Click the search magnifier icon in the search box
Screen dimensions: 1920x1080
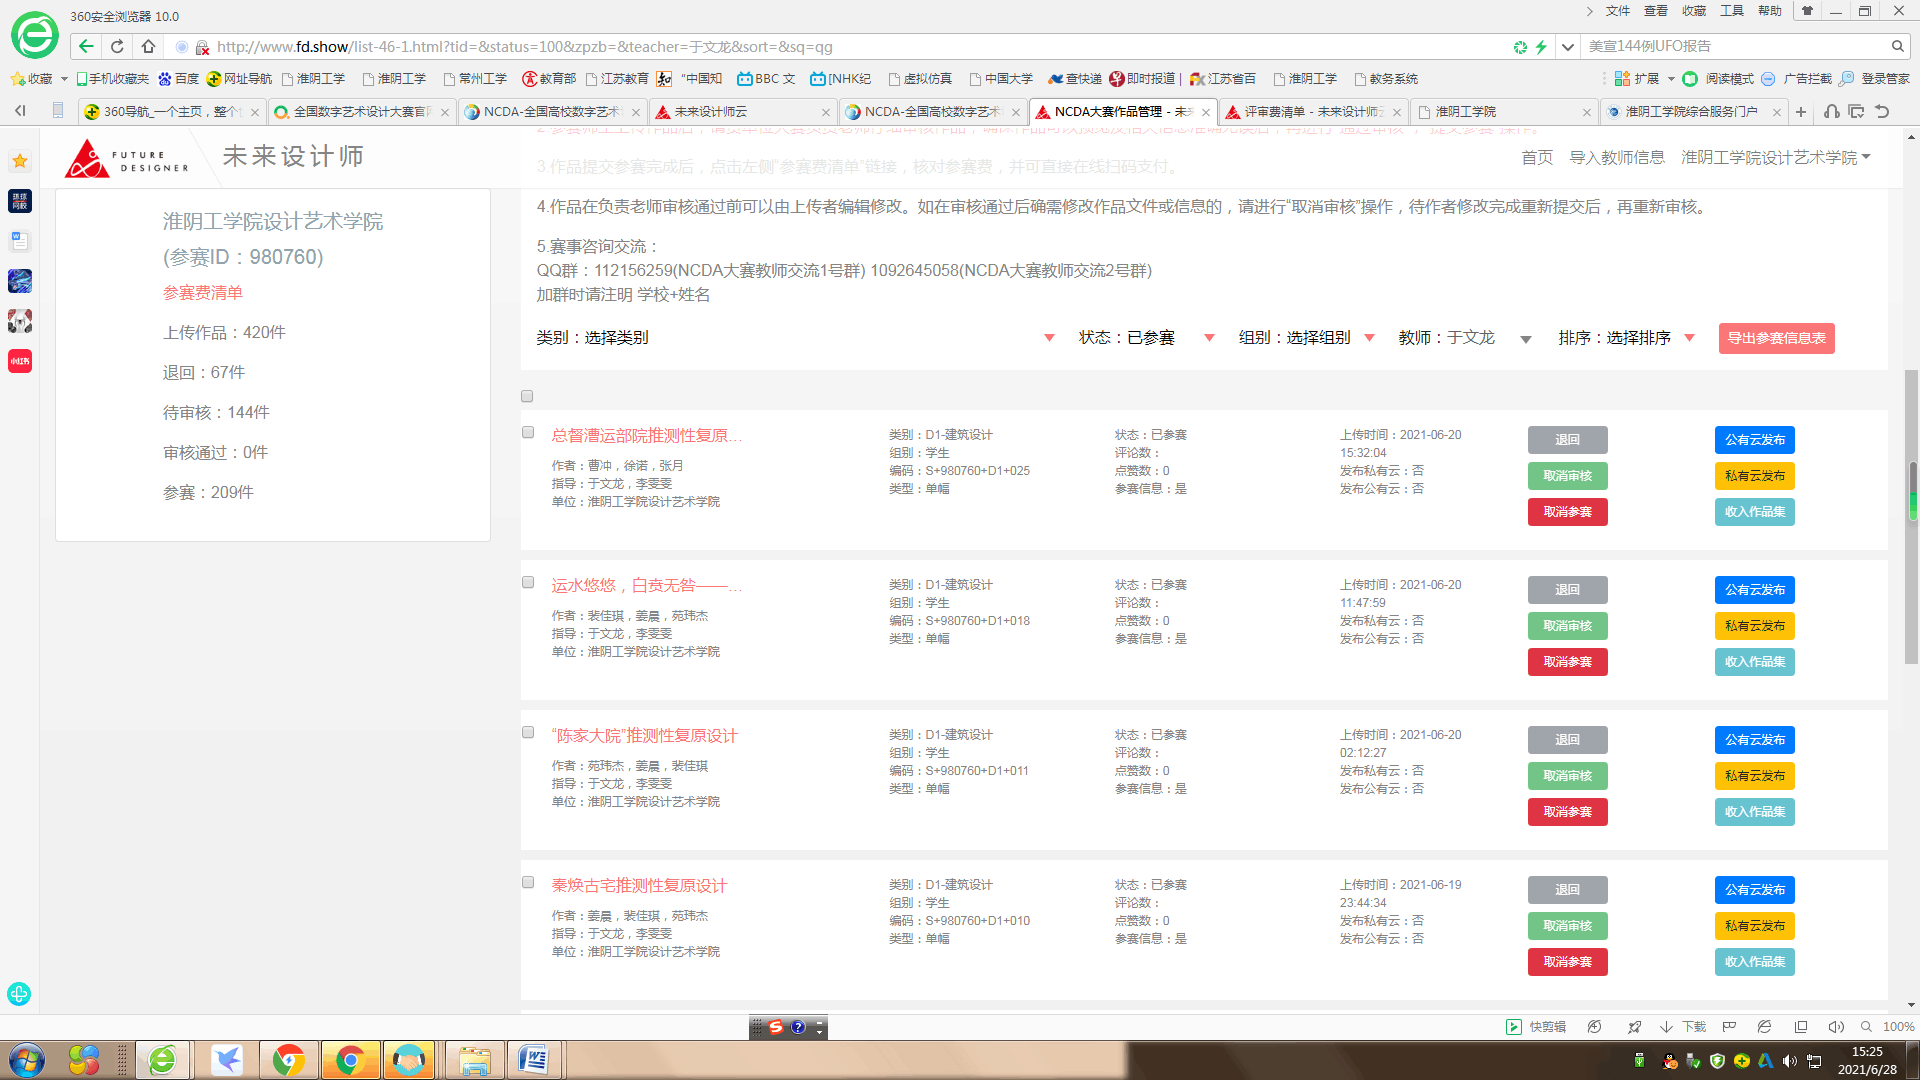click(1897, 46)
